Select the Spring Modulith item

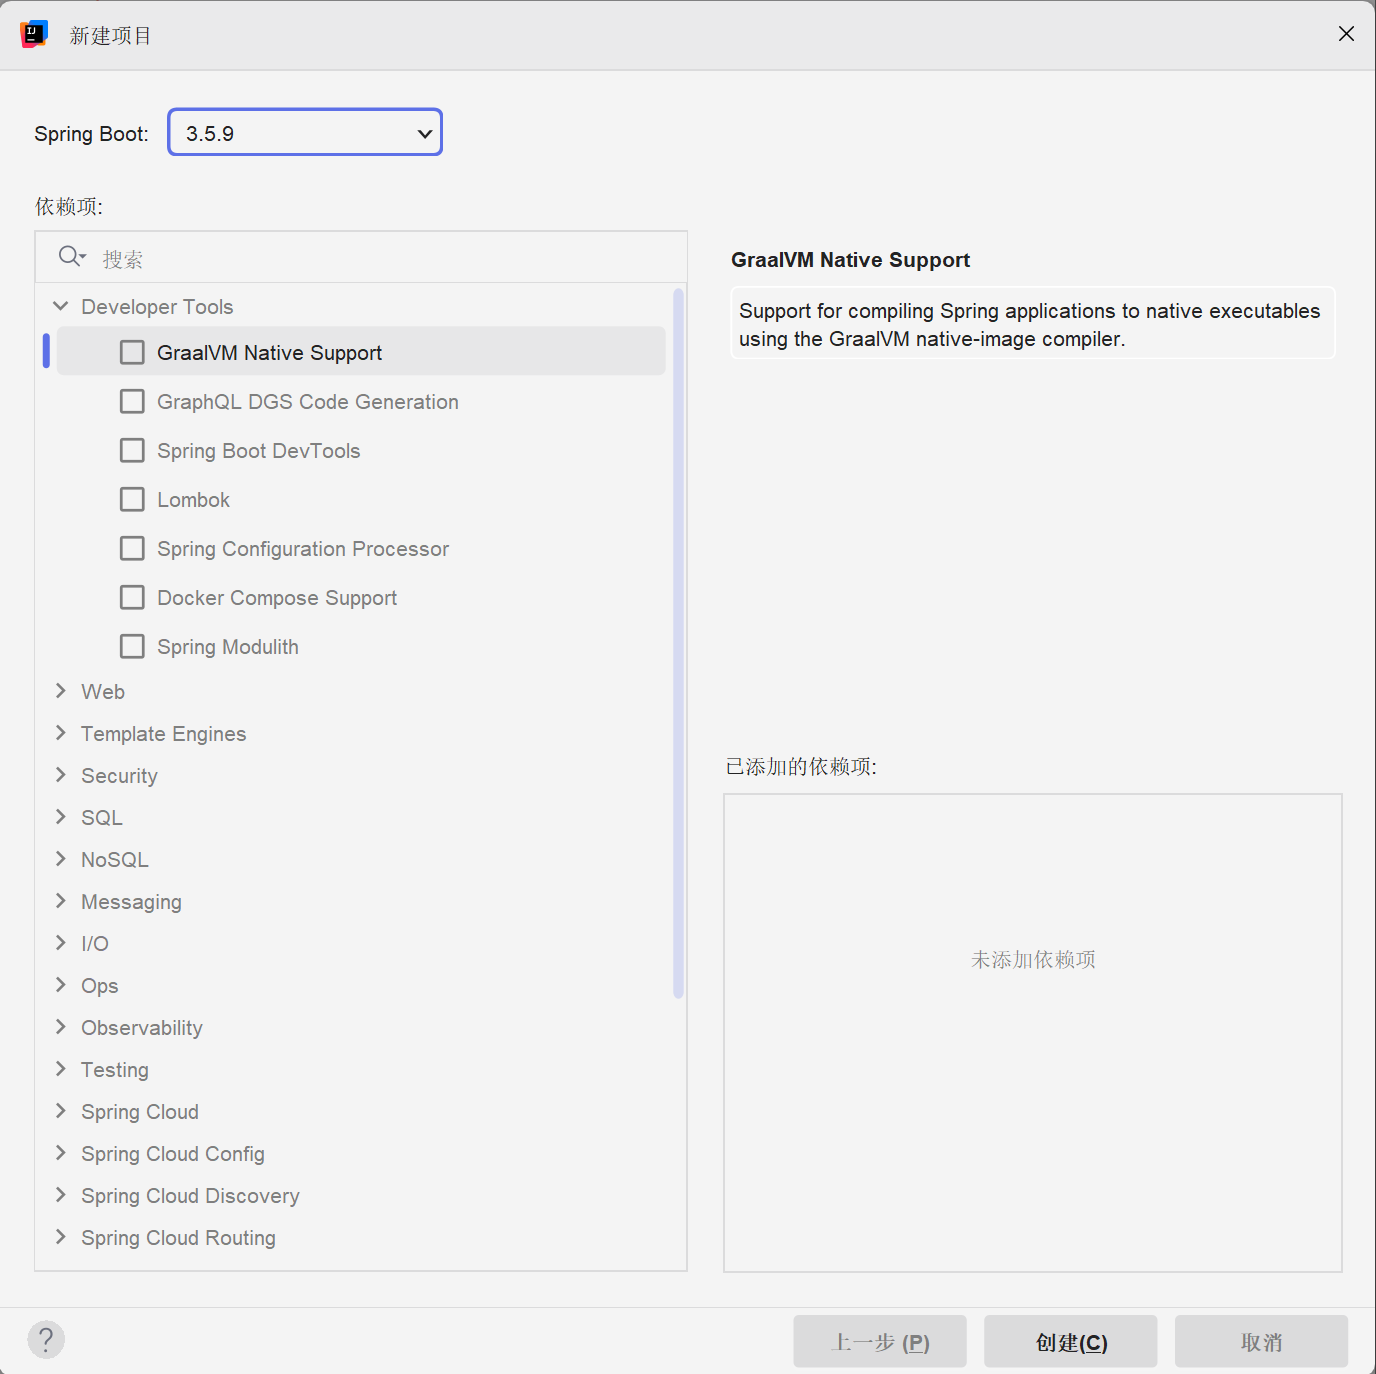(x=227, y=647)
